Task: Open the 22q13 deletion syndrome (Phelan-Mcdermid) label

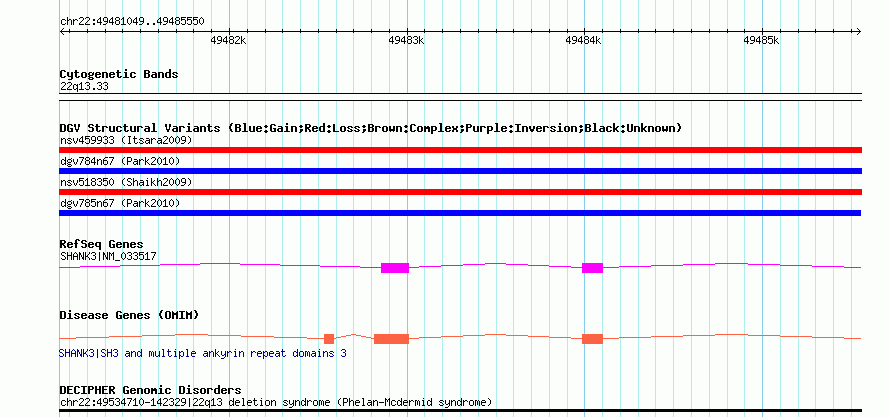Action: (276, 403)
